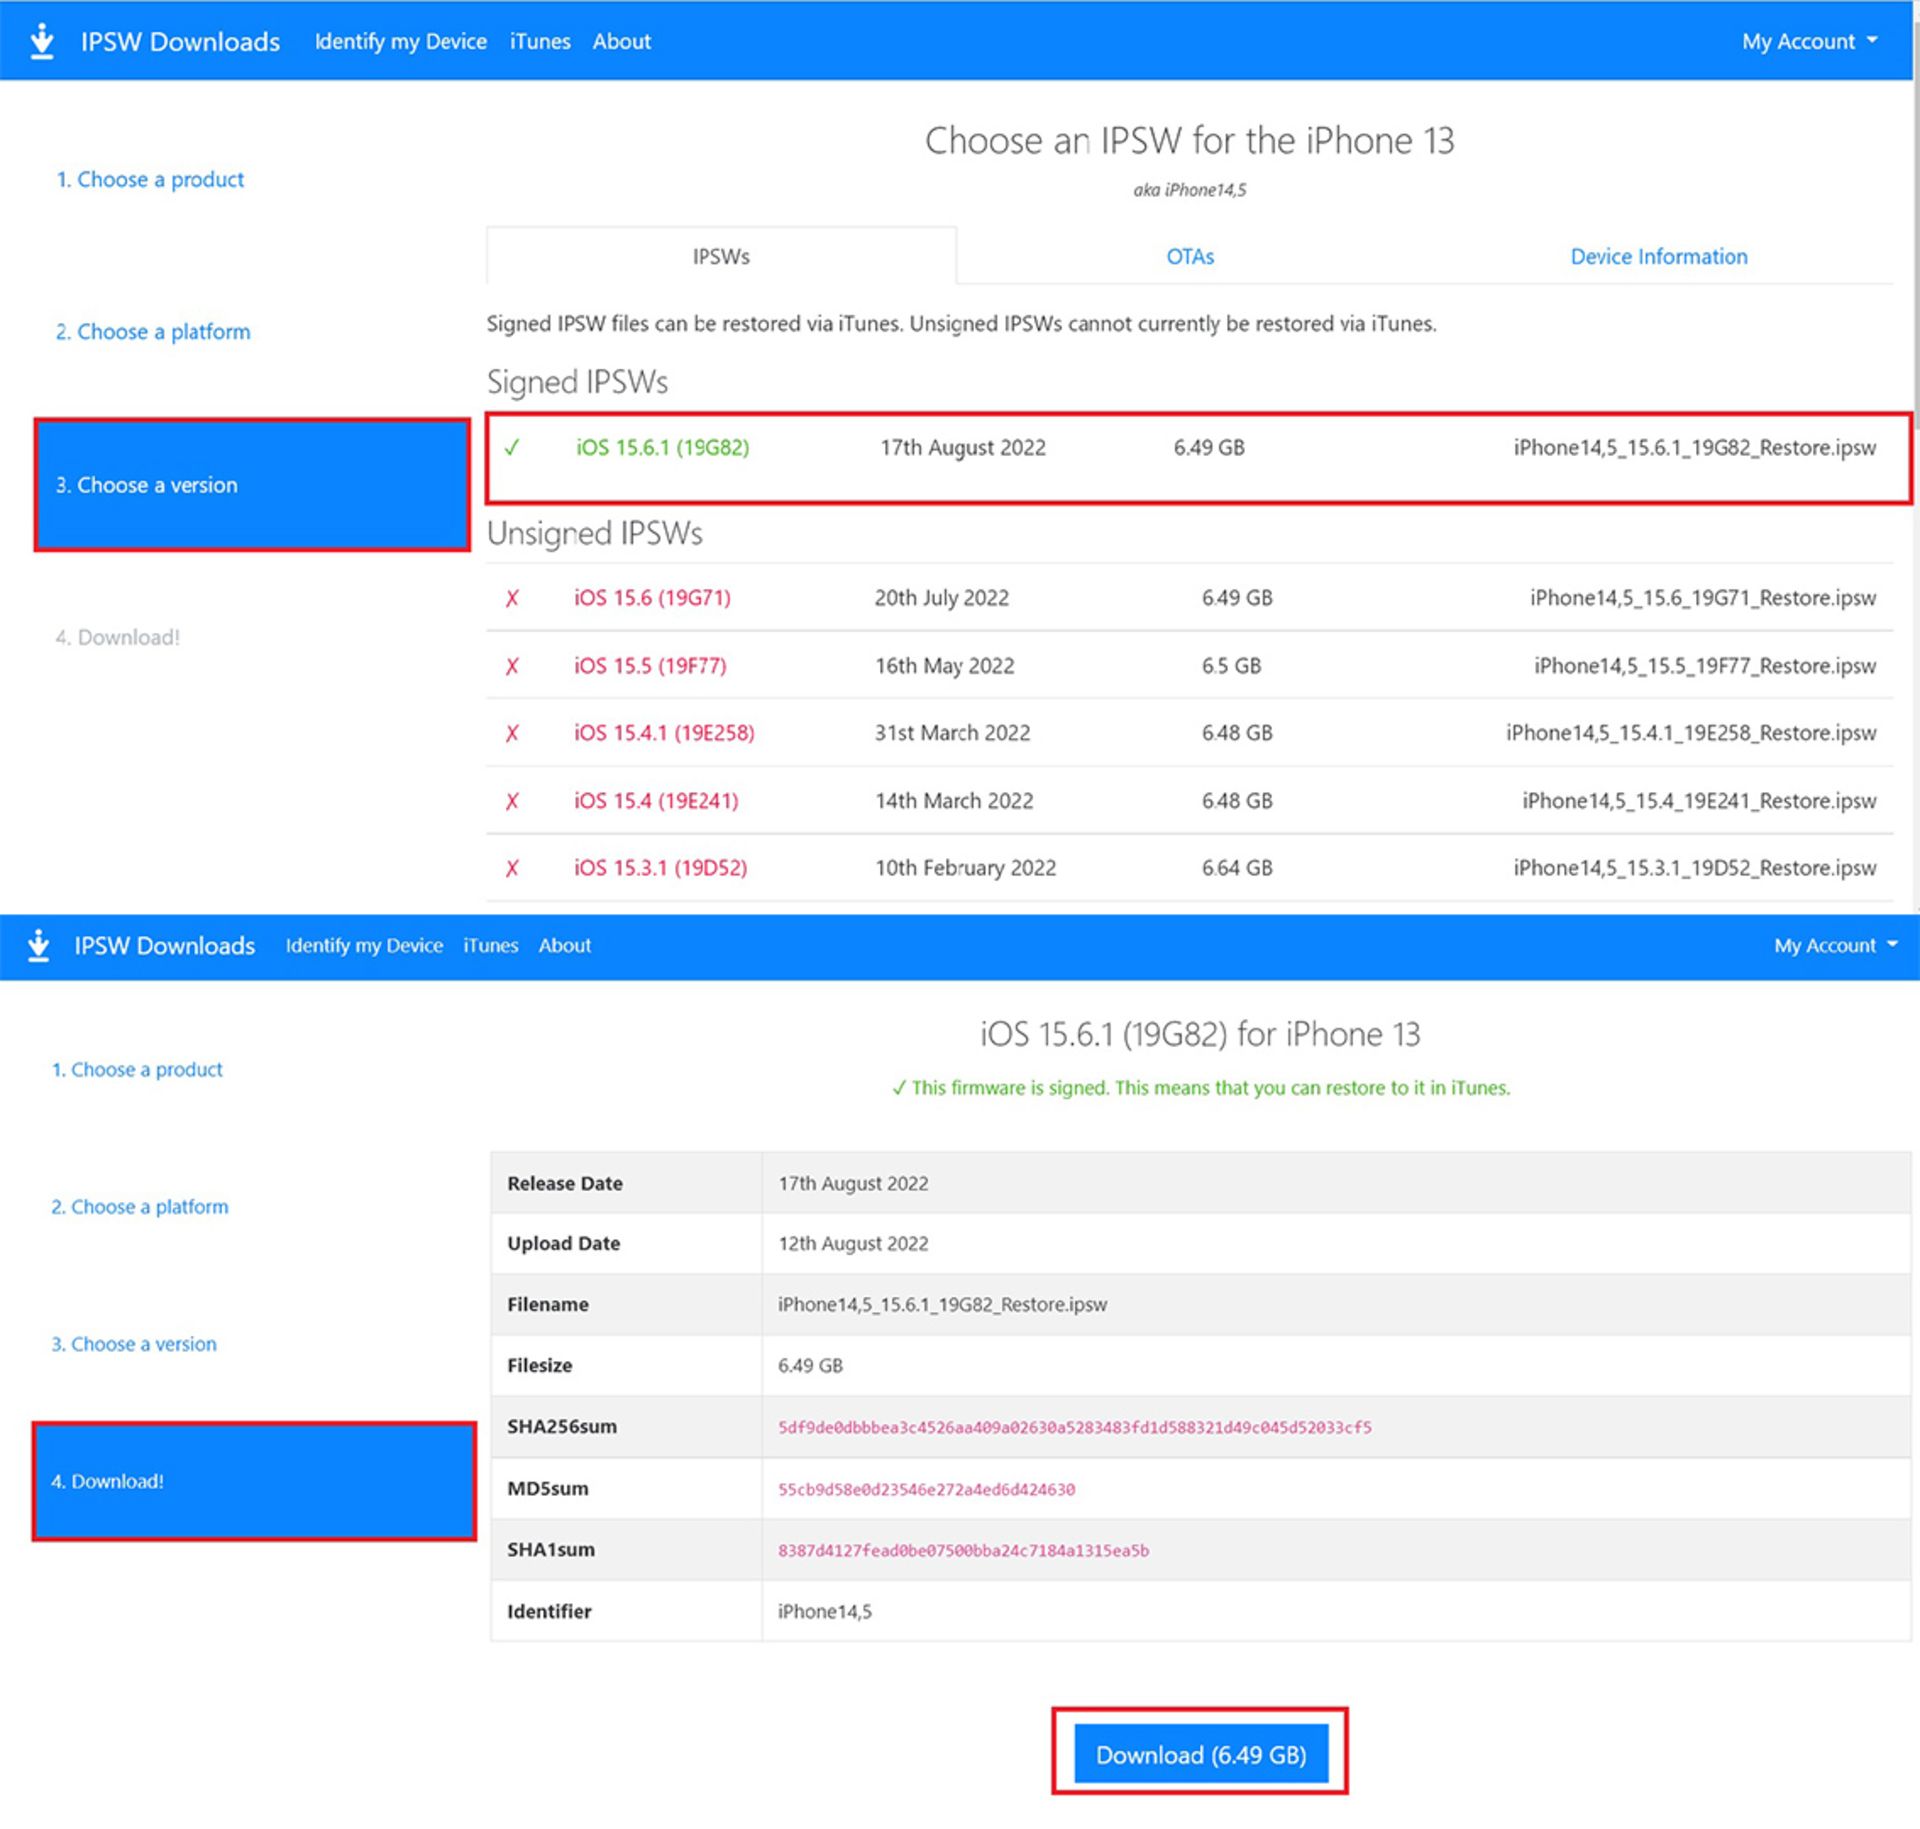Viewport: 1920px width, 1829px height.
Task: Click the download arrow logo in lower navbar
Action: pos(39,944)
